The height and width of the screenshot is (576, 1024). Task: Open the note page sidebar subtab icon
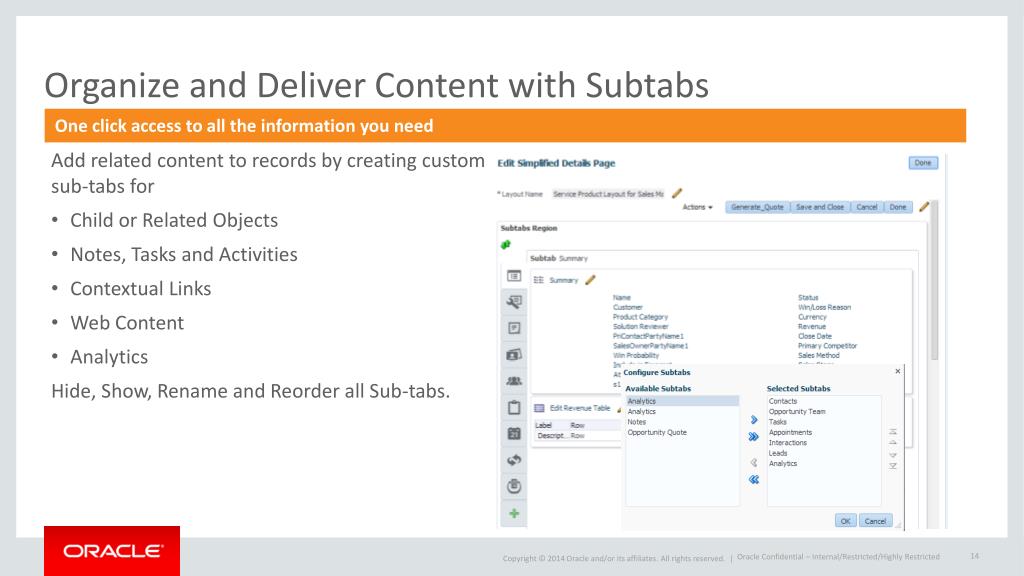point(514,328)
